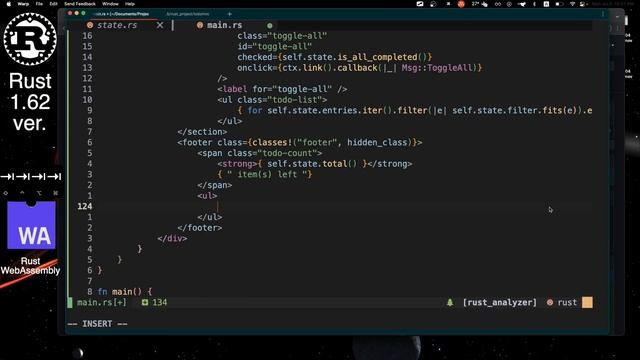
Task: Click the modified dot on main.rs tab
Action: [x=269, y=25]
